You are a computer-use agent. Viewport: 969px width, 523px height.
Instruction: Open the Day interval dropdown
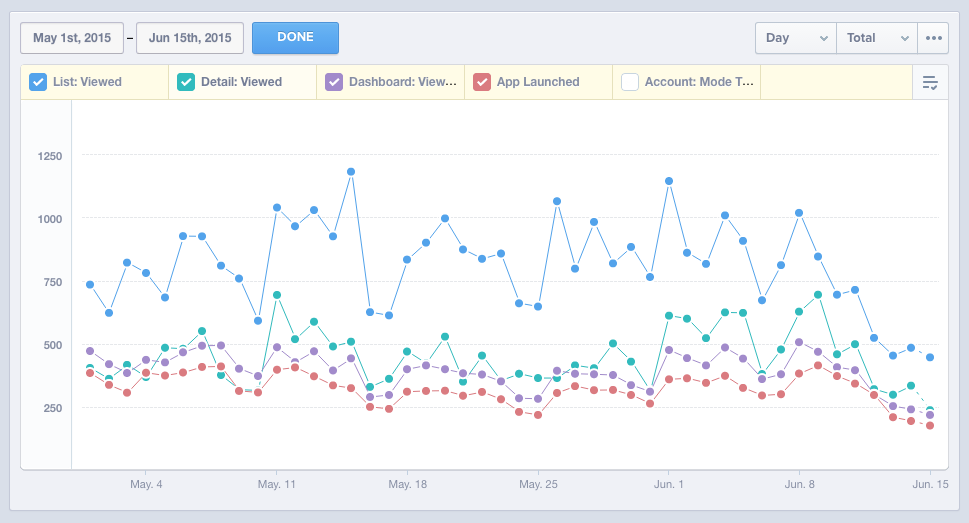click(x=796, y=38)
